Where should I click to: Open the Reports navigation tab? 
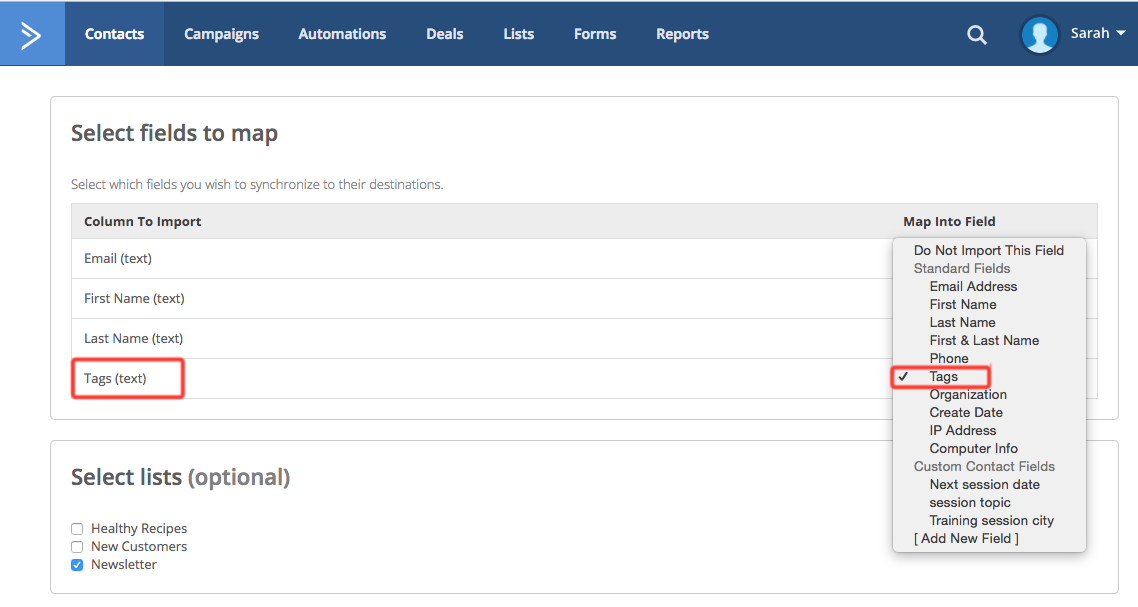[x=682, y=34]
